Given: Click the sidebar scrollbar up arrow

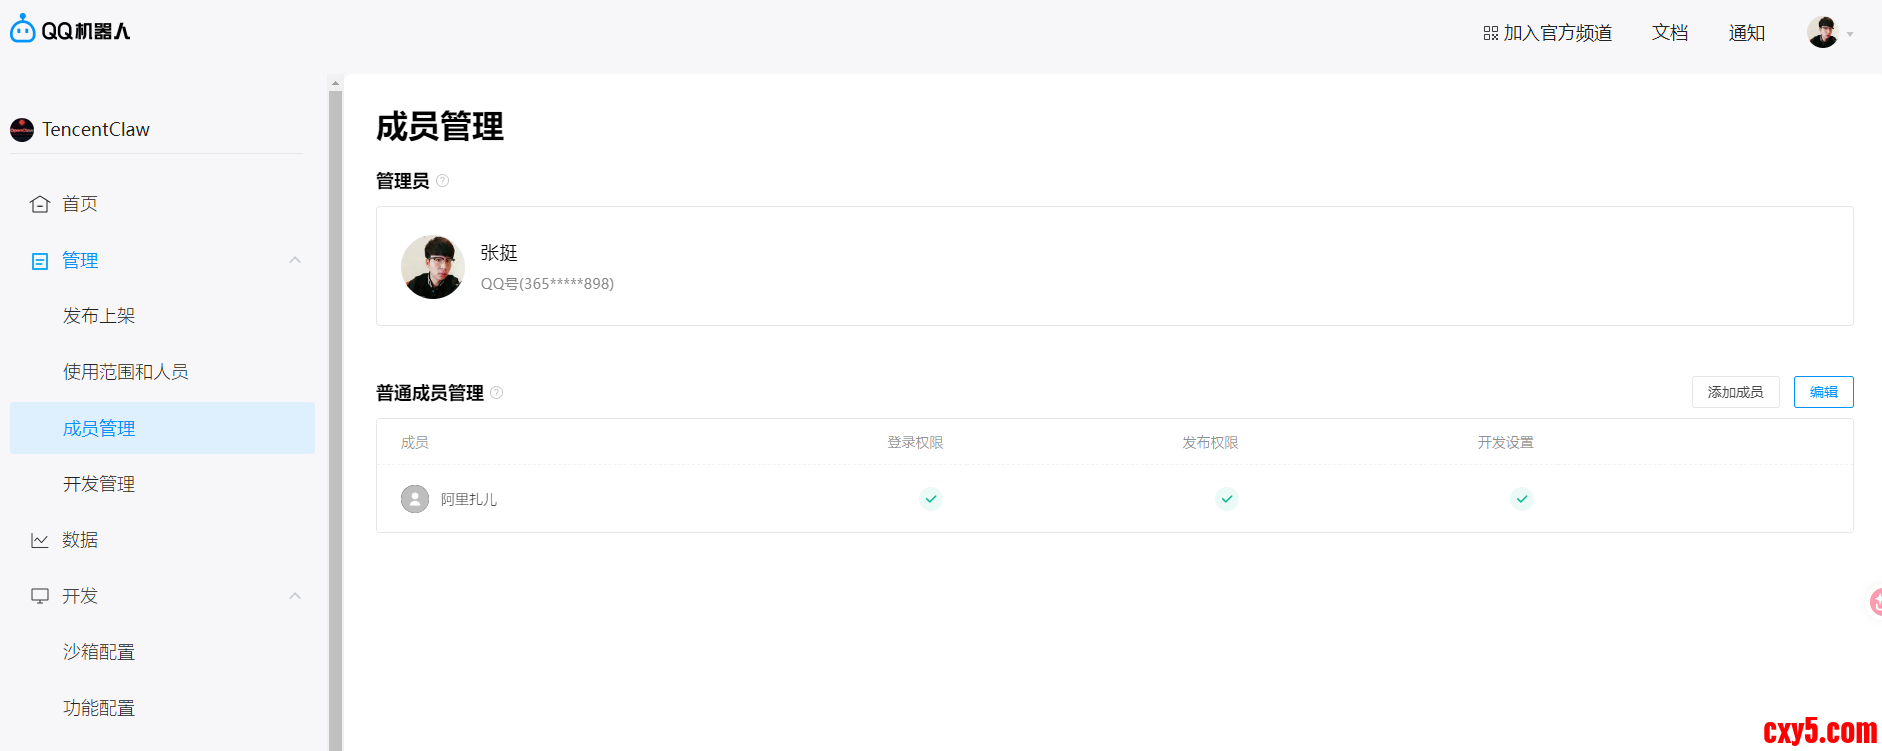Looking at the screenshot, I should pyautogui.click(x=335, y=83).
